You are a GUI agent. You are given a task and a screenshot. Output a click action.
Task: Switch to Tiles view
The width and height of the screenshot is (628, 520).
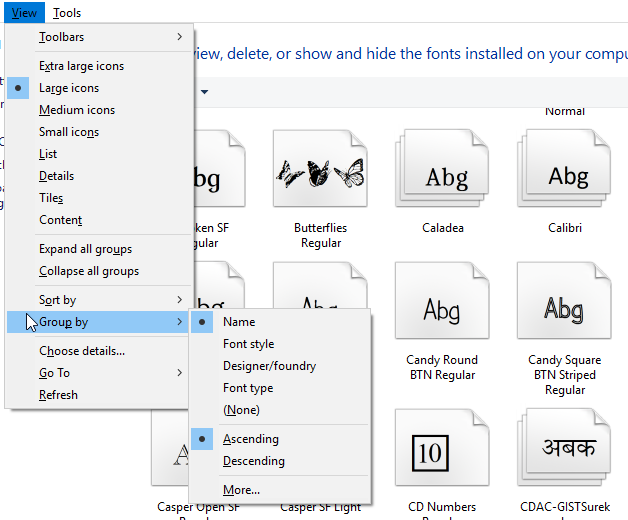point(98,198)
